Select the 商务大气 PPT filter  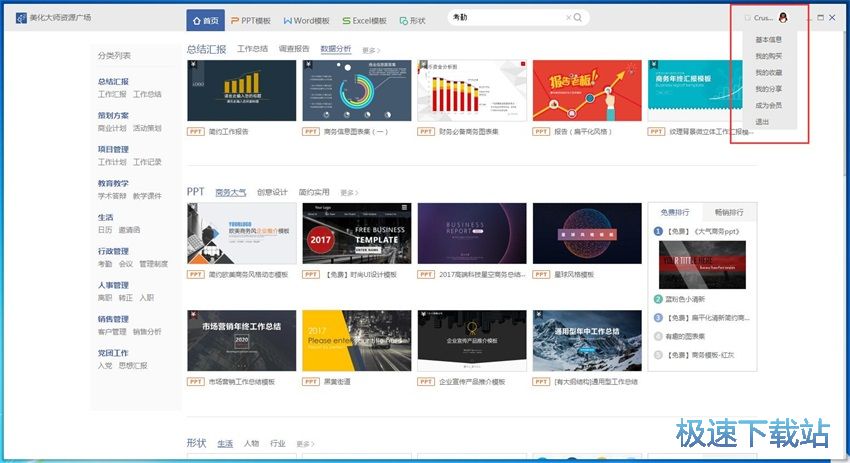point(230,192)
